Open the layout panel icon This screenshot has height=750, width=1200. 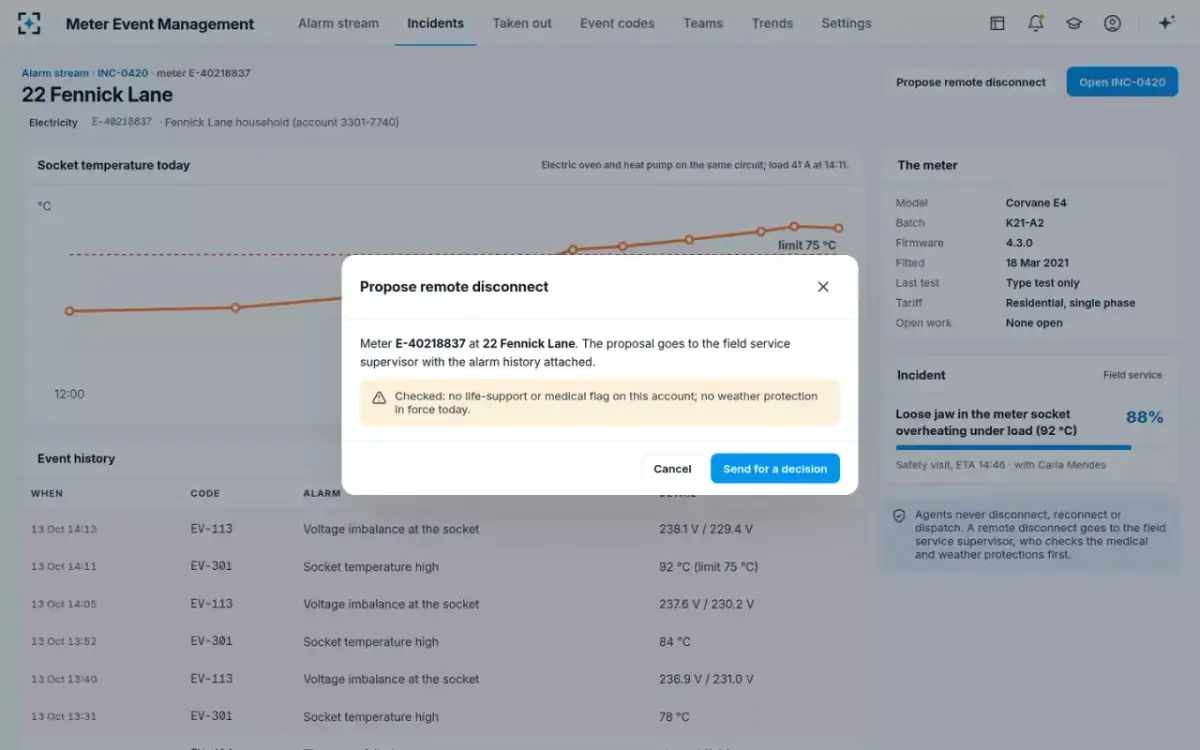click(997, 23)
